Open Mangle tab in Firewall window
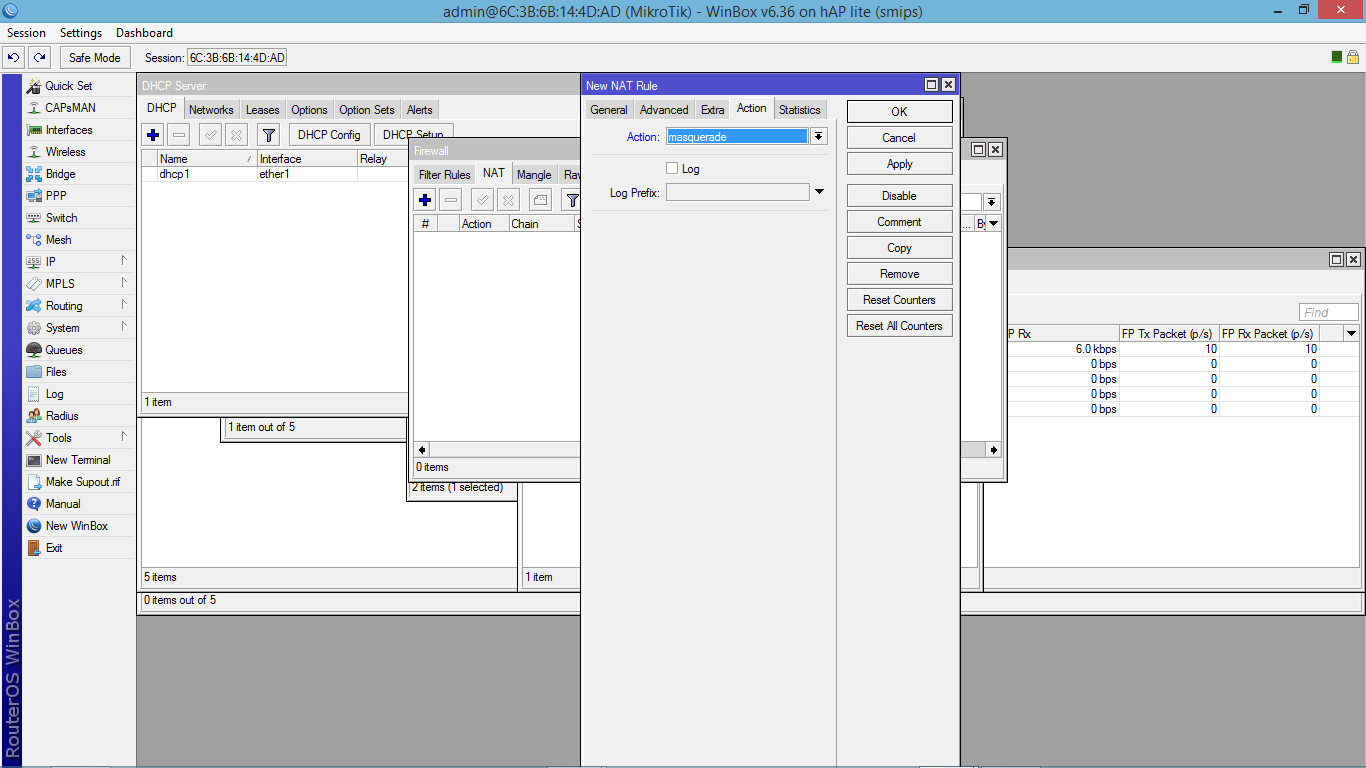The width and height of the screenshot is (1366, 768). tap(534, 175)
